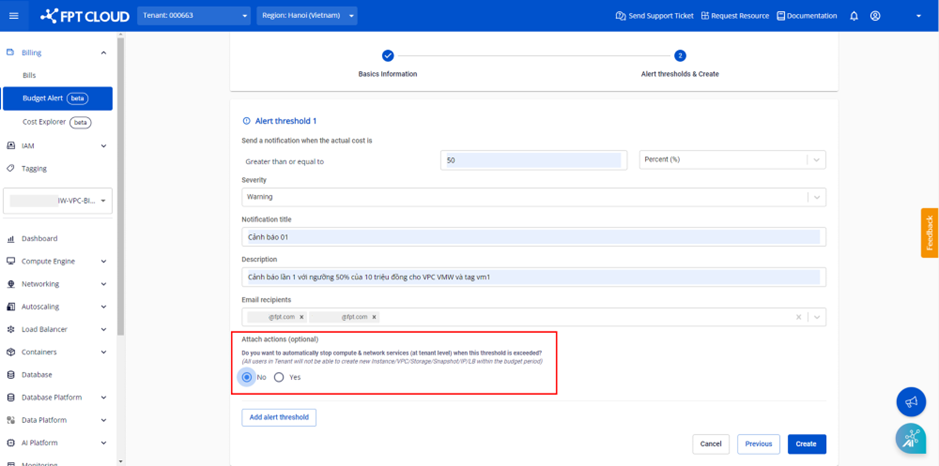Viewport: 939px width, 466px height.
Task: Go to Dashboard in sidebar
Action: click(x=39, y=239)
